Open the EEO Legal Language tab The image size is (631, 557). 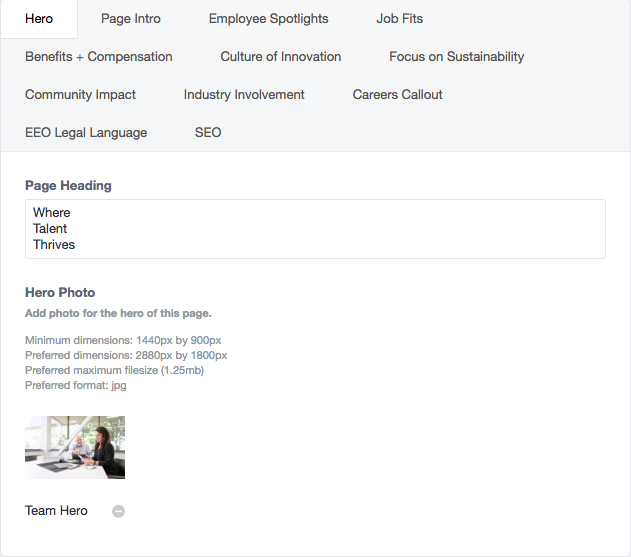(86, 132)
